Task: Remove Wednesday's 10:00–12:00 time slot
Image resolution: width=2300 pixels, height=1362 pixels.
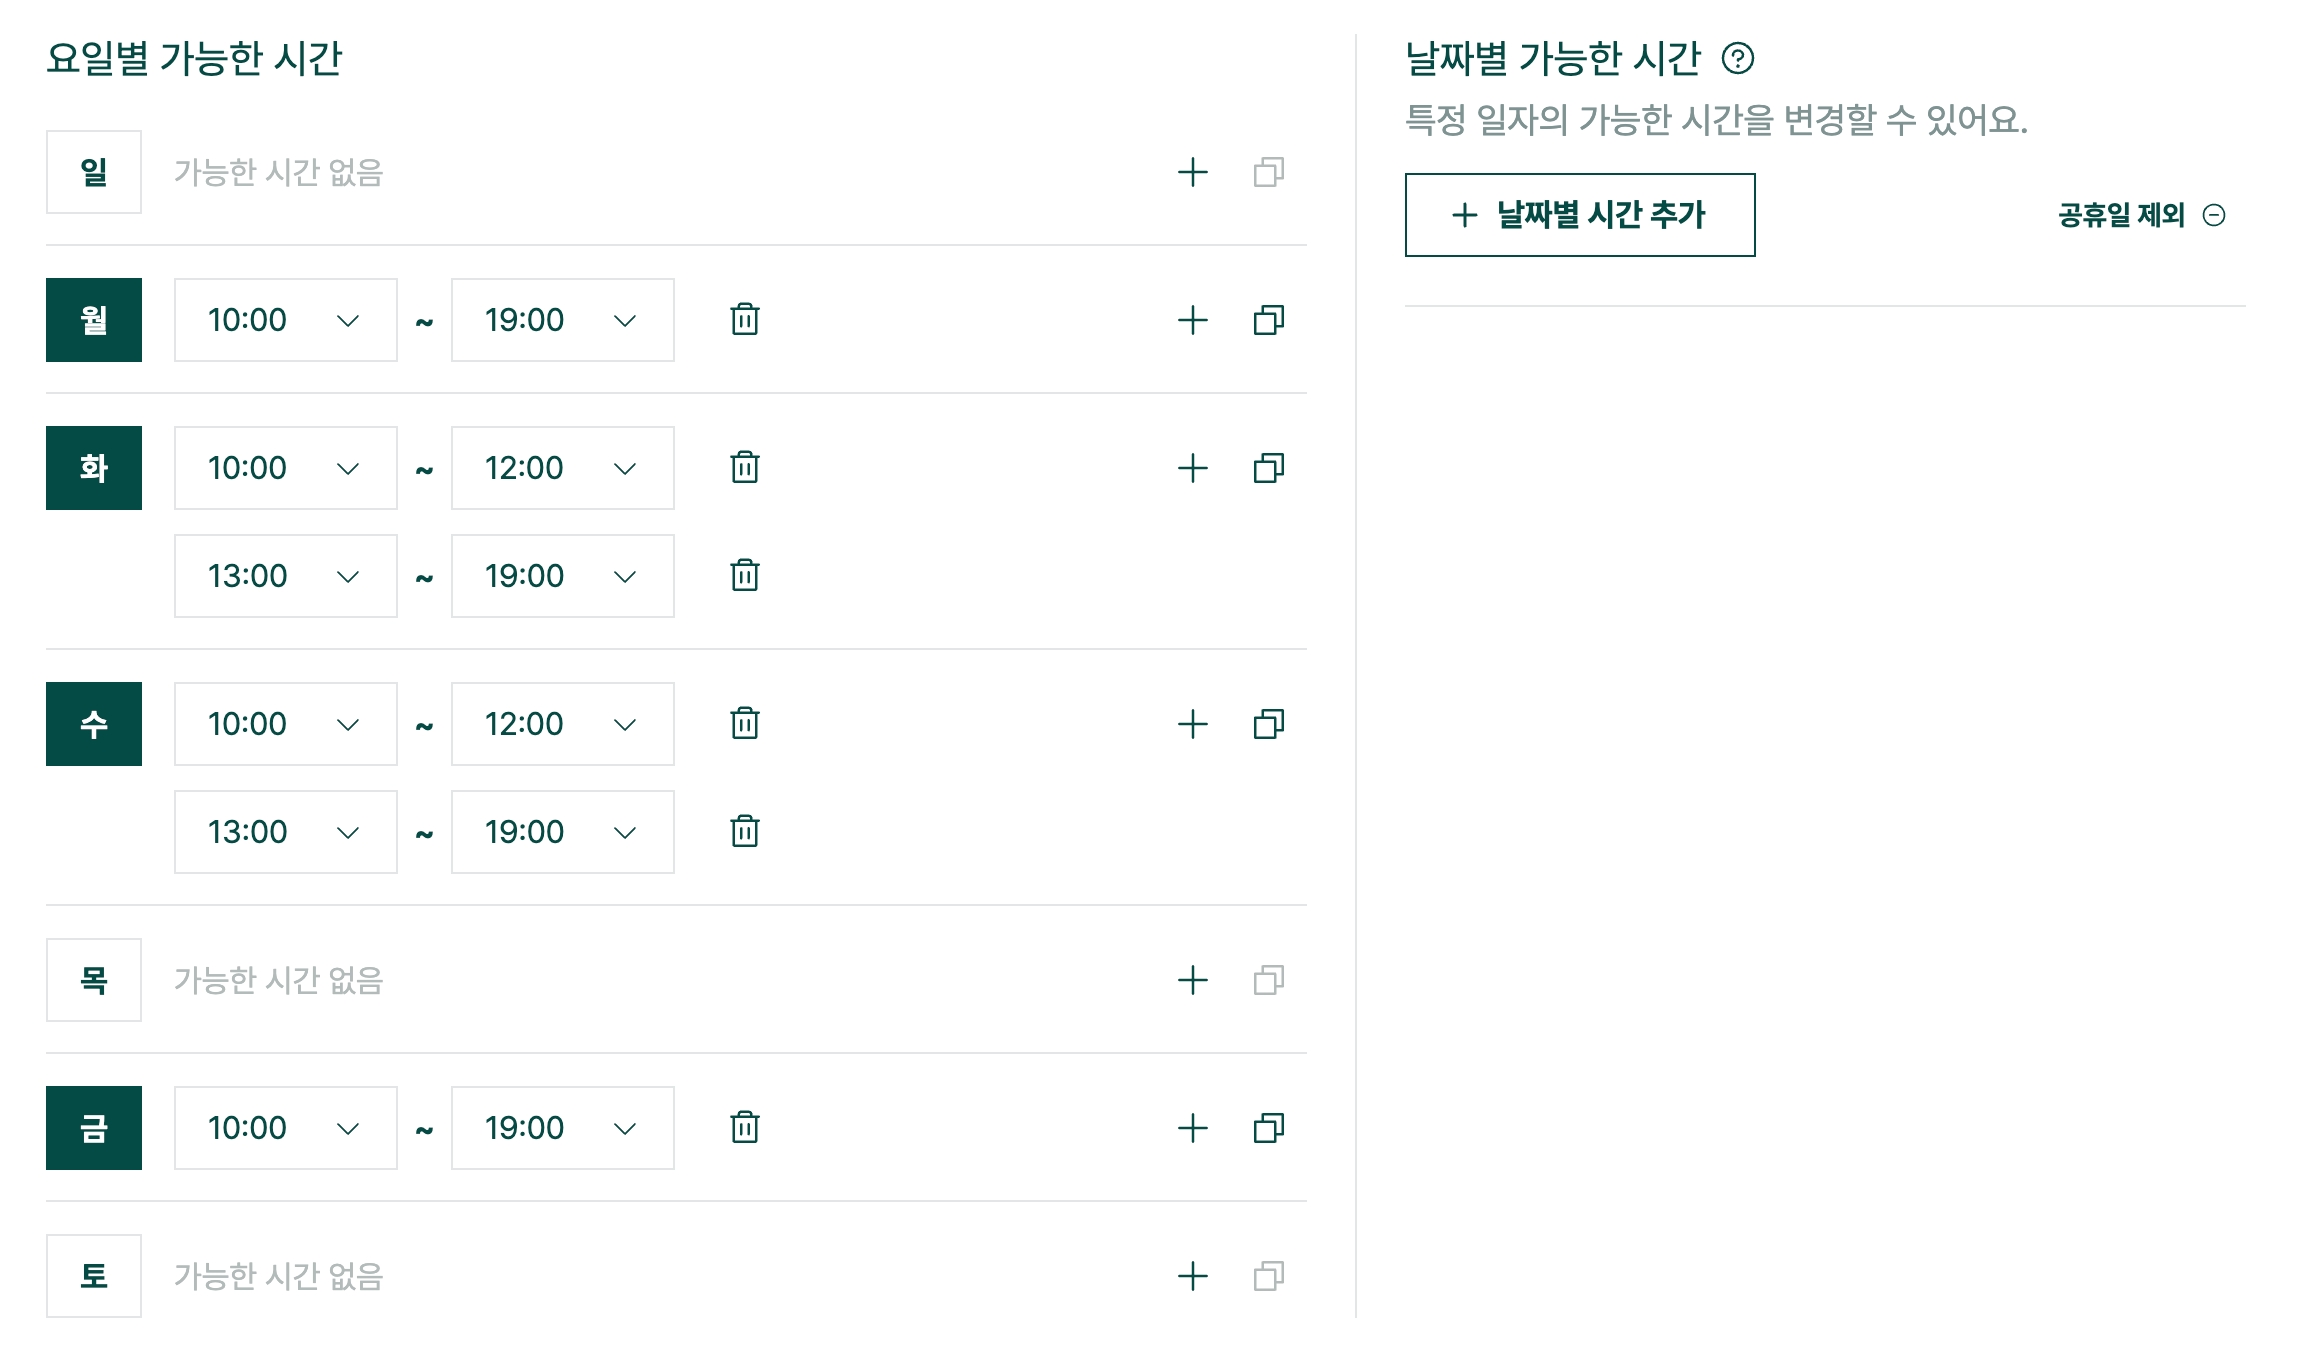Action: coord(744,724)
